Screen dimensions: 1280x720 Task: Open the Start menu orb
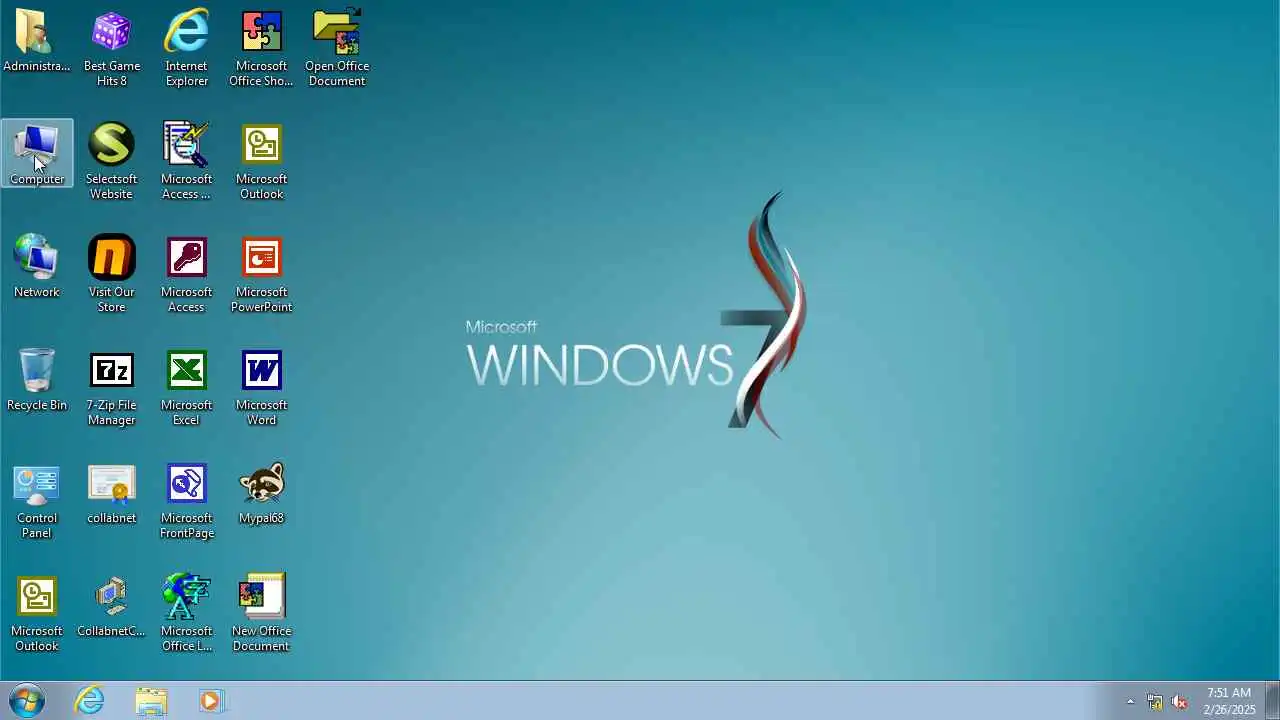(x=27, y=701)
